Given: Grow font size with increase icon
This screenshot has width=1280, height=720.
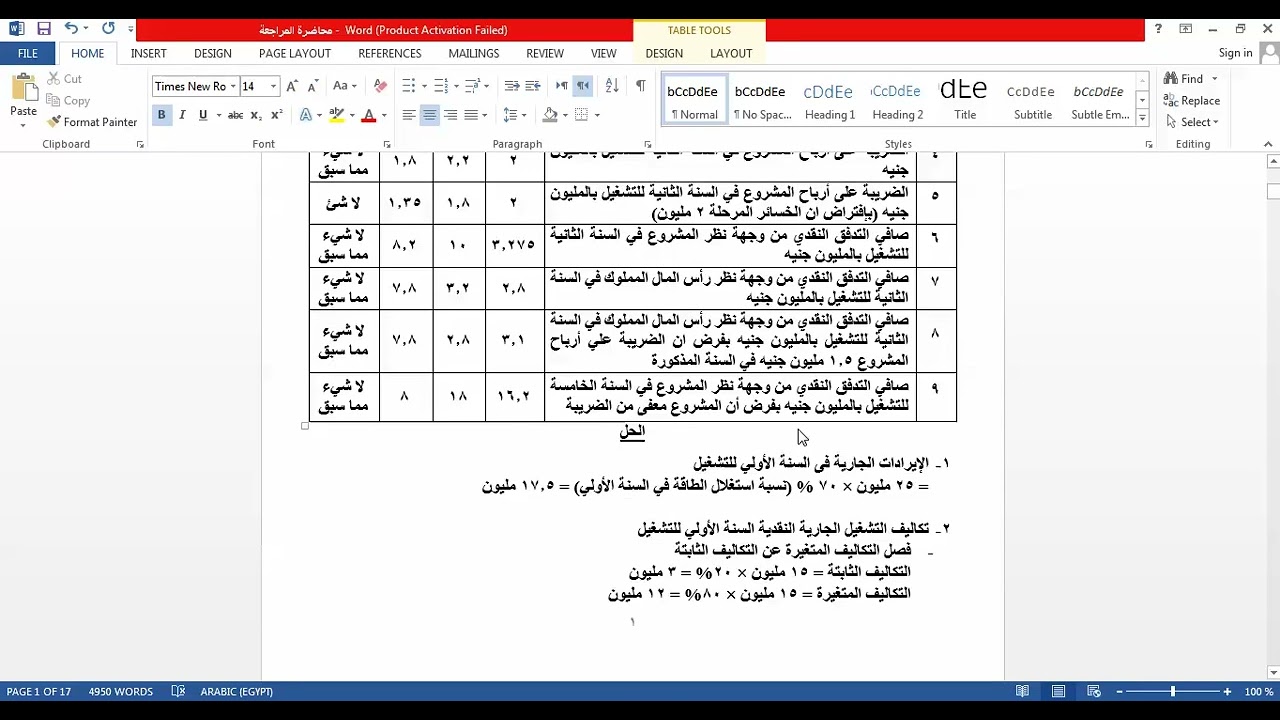Looking at the screenshot, I should coord(293,86).
